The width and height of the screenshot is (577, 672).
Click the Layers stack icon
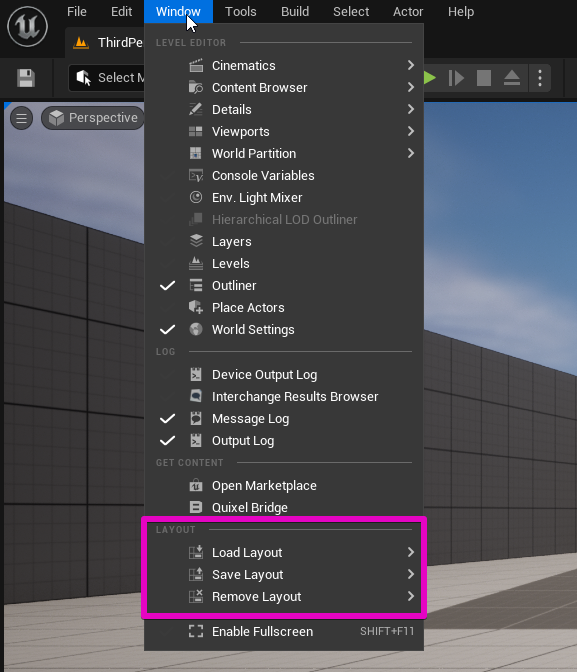tap(196, 241)
